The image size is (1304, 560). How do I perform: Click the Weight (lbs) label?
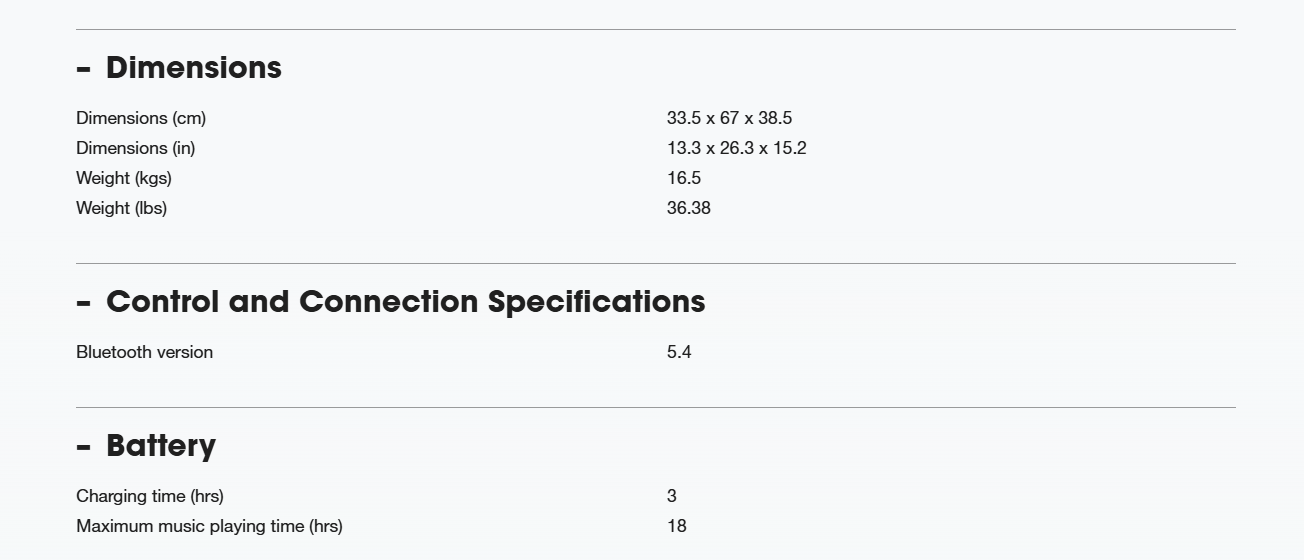(122, 208)
